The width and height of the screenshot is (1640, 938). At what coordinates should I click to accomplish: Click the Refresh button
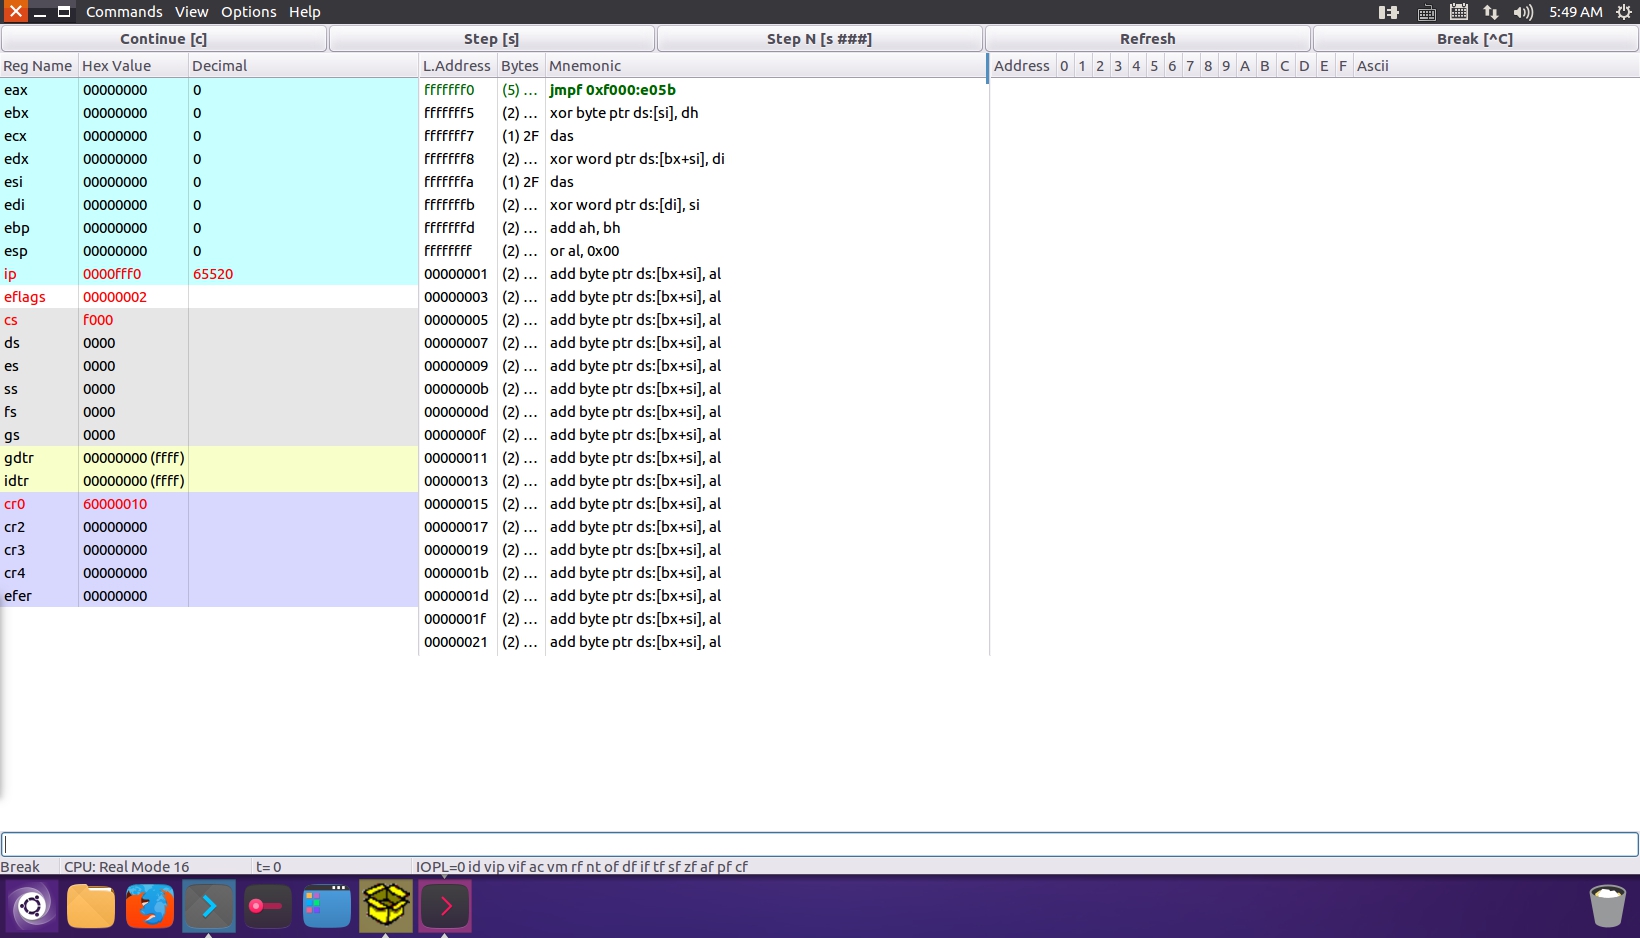1147,38
